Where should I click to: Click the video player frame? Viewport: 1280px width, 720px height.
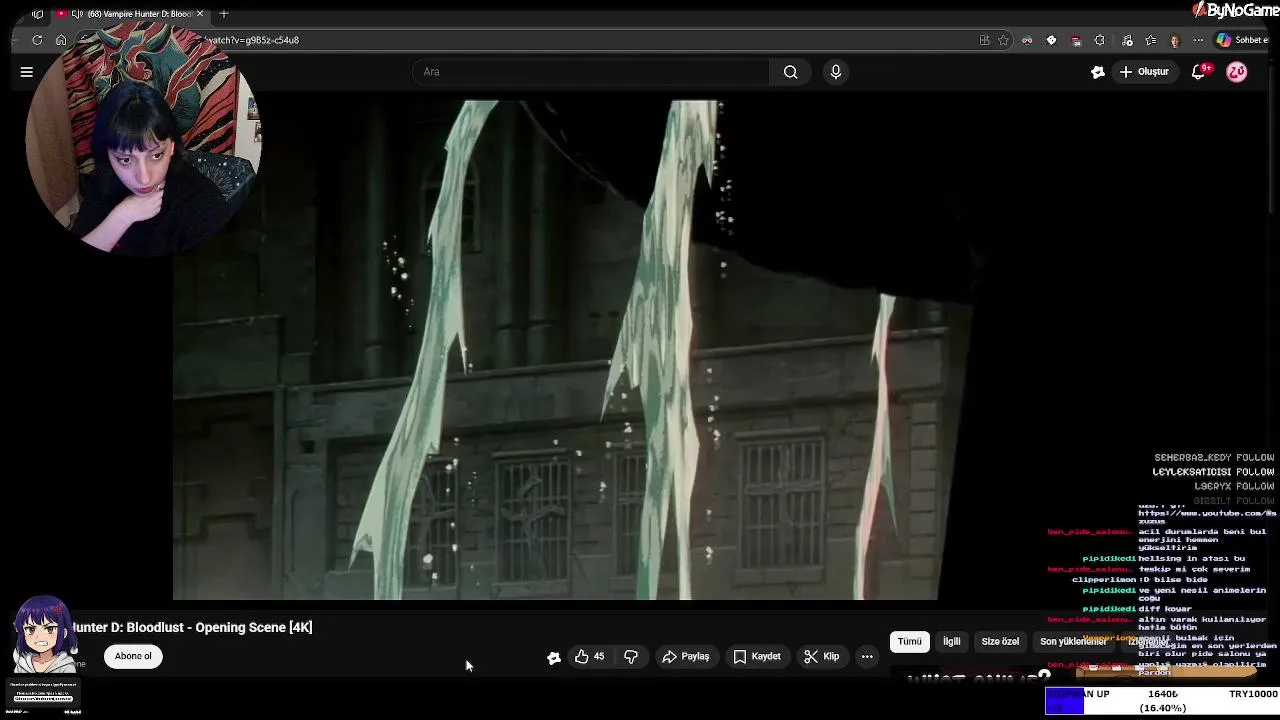[x=572, y=350]
